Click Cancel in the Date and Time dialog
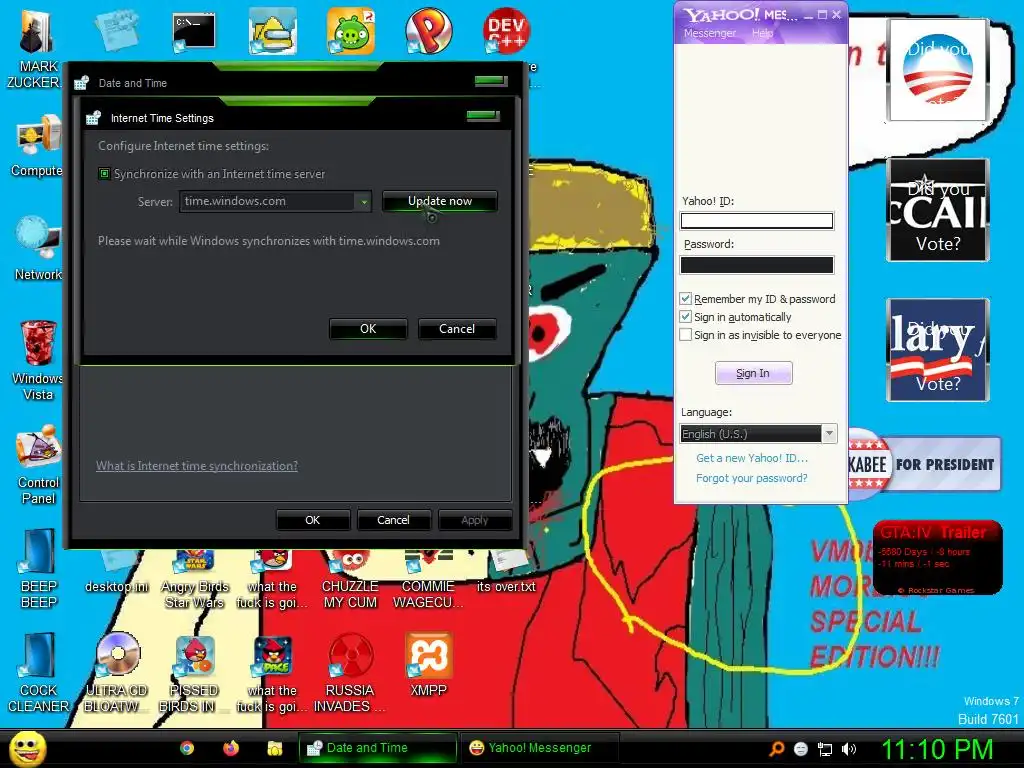The width and height of the screenshot is (1024, 768). (393, 520)
